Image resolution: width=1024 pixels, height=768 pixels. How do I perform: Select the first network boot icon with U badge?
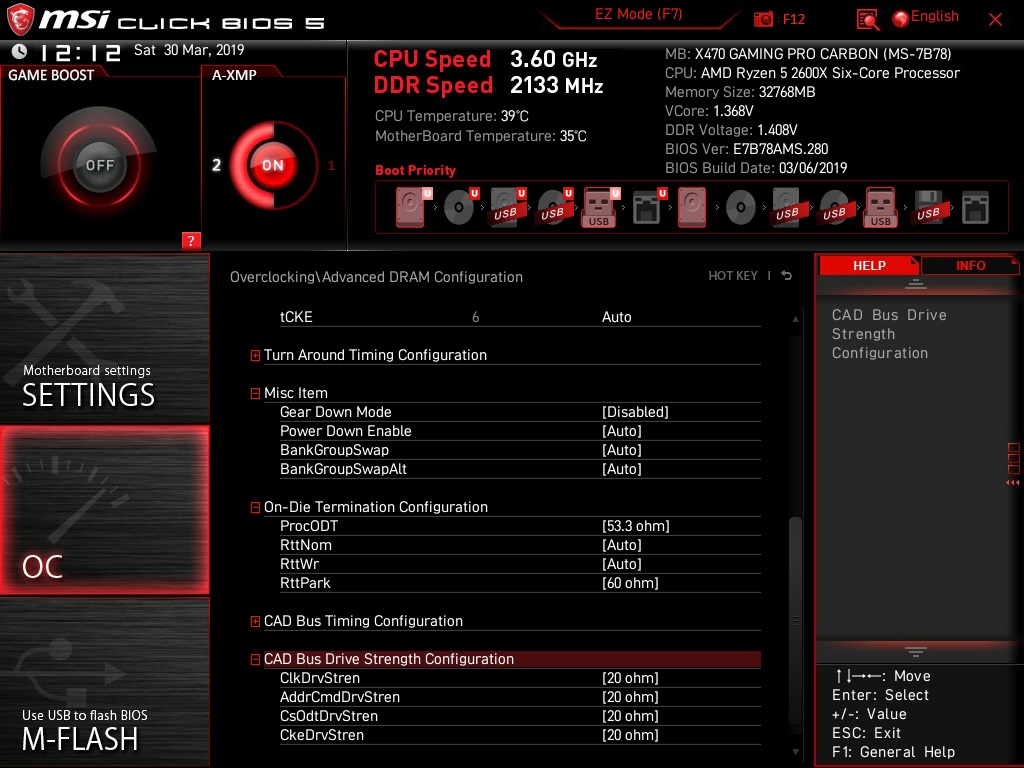(x=648, y=208)
